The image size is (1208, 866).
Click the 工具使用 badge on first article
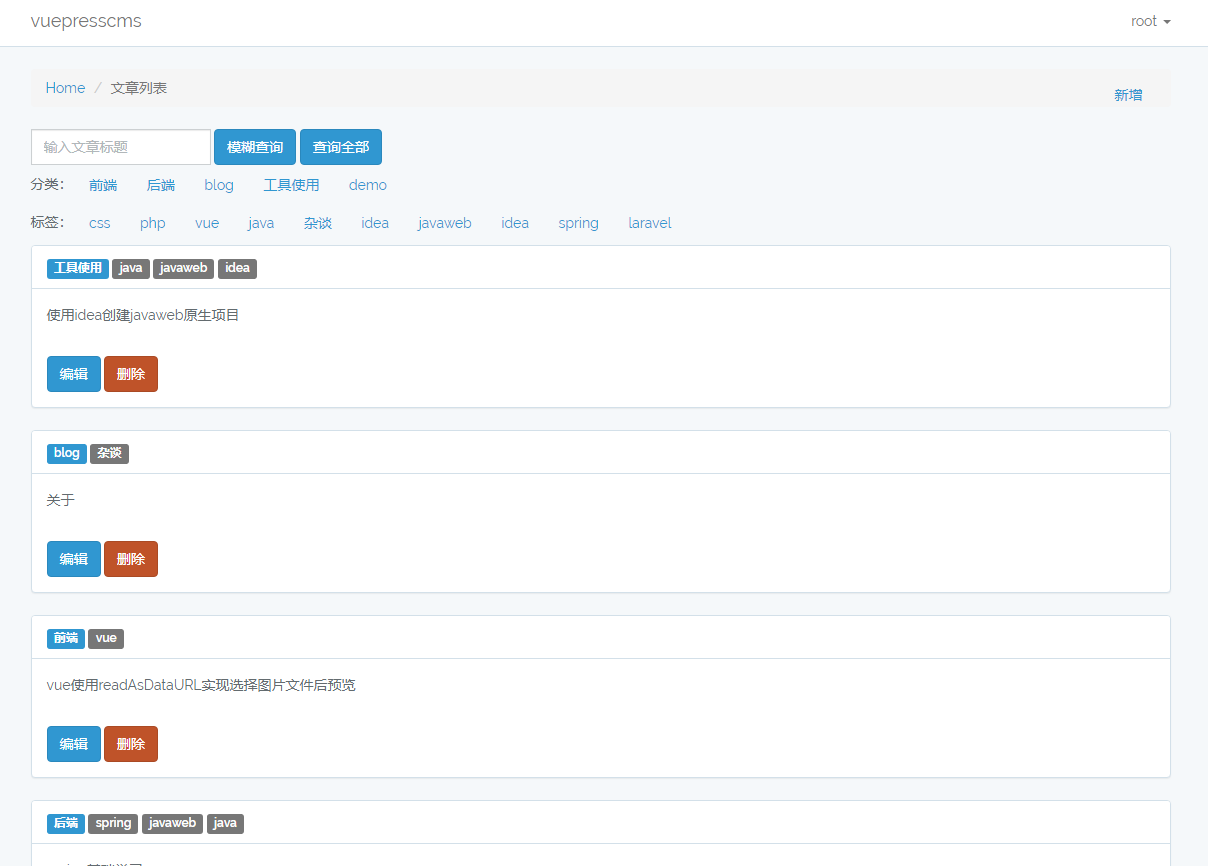pyautogui.click(x=78, y=268)
